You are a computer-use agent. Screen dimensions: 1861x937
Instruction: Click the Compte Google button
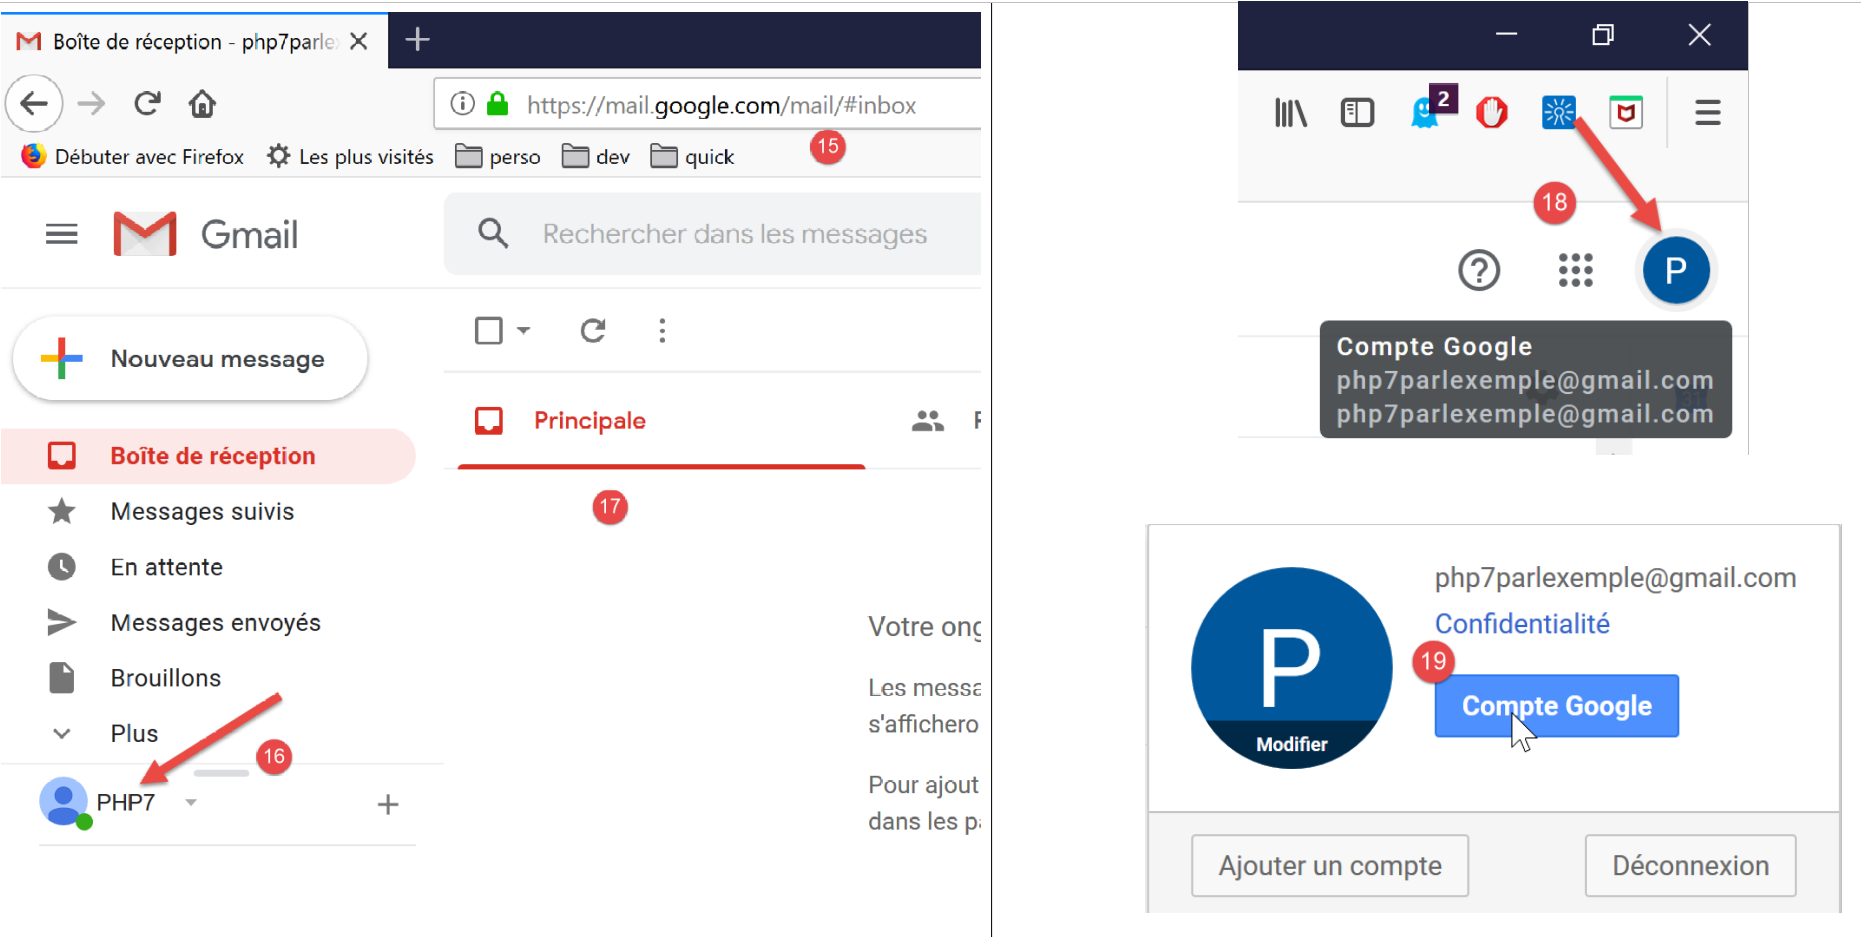(x=1556, y=706)
